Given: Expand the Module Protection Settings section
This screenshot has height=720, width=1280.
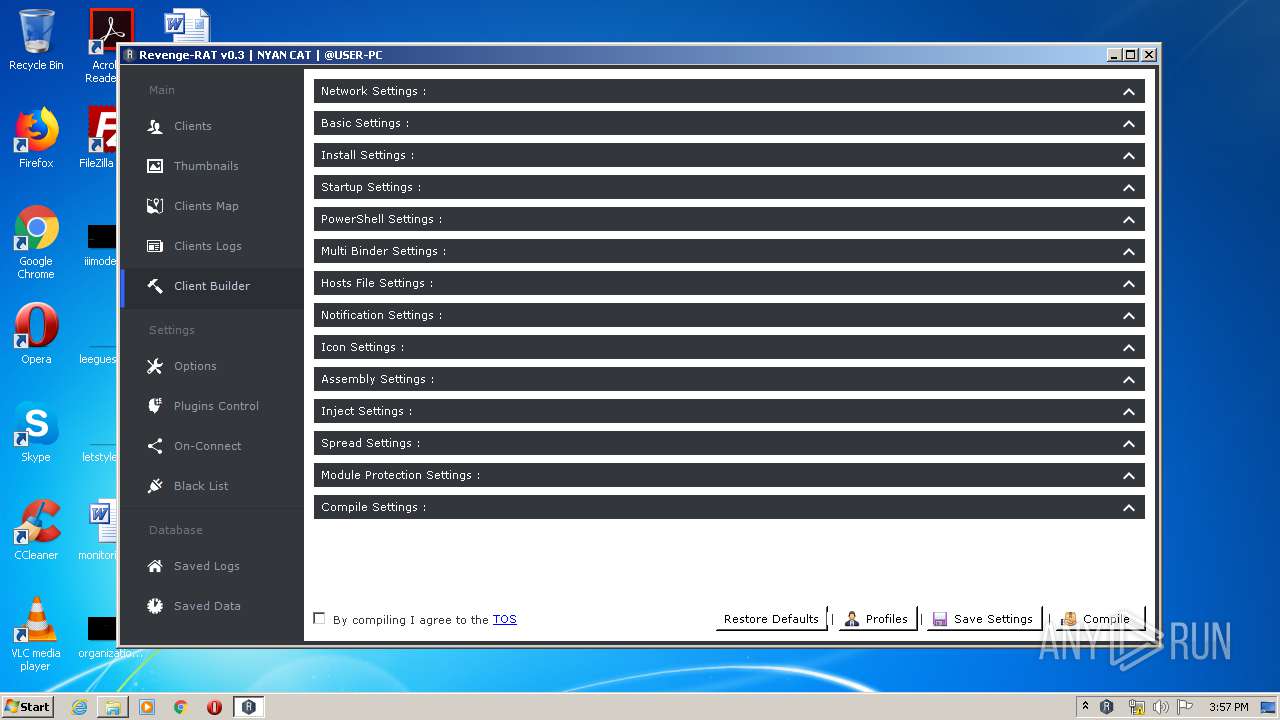Looking at the screenshot, I should pos(729,475).
